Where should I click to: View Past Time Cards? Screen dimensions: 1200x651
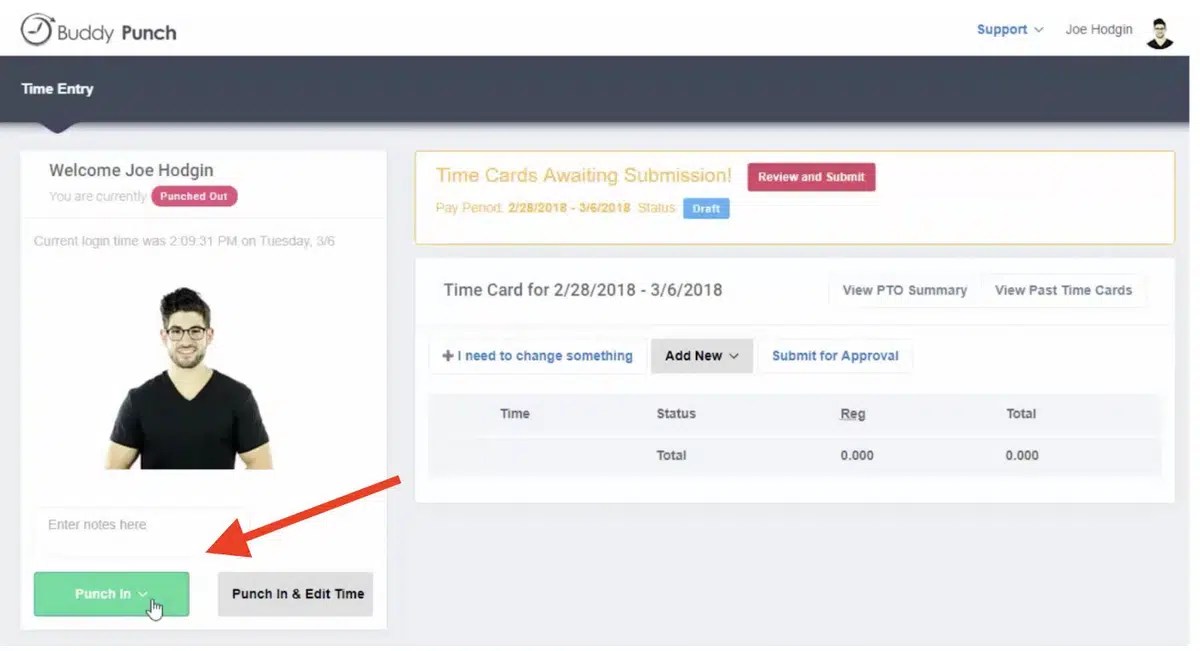(x=1063, y=290)
